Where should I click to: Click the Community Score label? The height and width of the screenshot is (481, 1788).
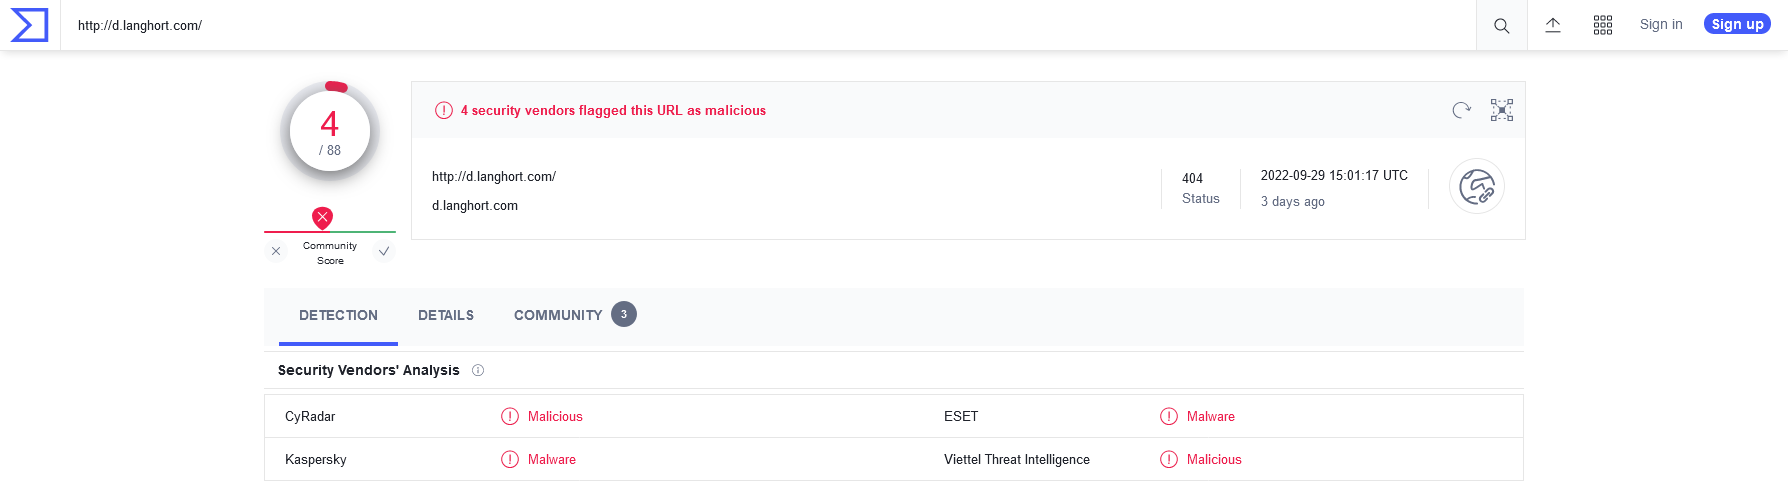pyautogui.click(x=330, y=253)
